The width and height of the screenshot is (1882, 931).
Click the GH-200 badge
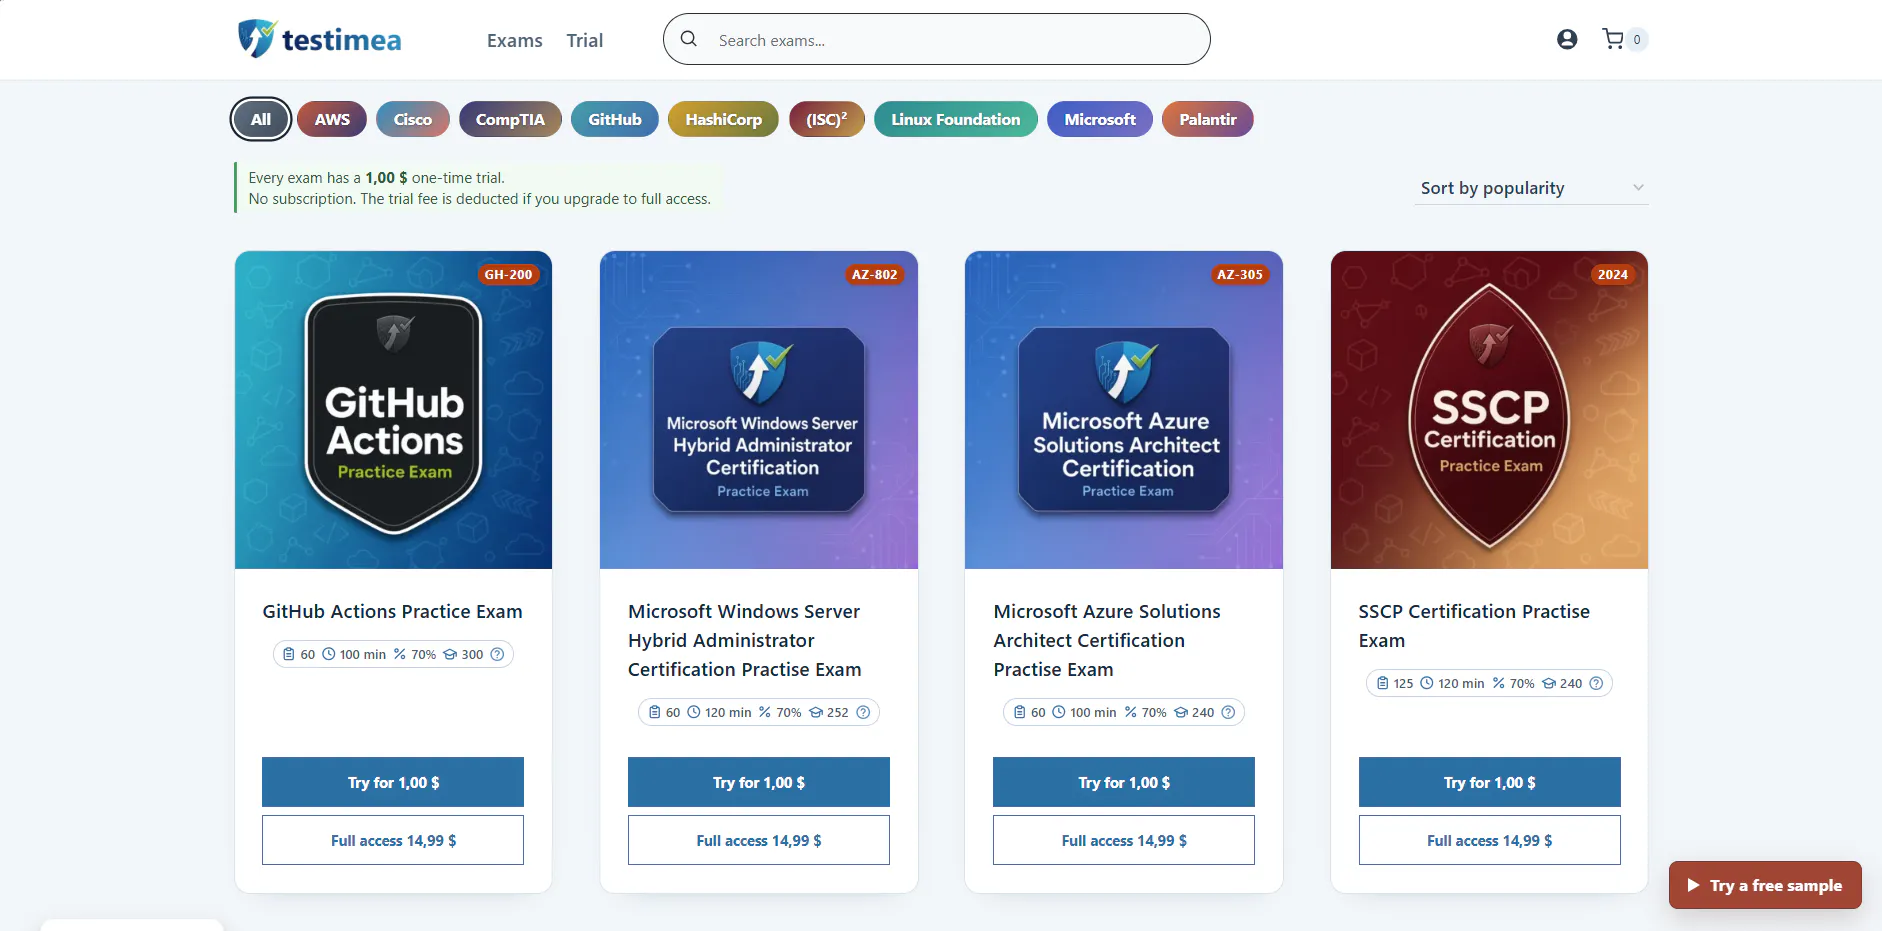tap(508, 274)
